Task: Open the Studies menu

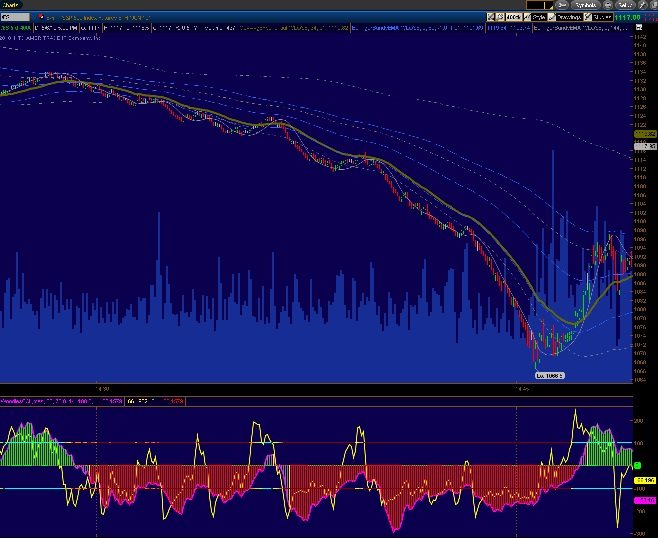Action: pos(603,17)
